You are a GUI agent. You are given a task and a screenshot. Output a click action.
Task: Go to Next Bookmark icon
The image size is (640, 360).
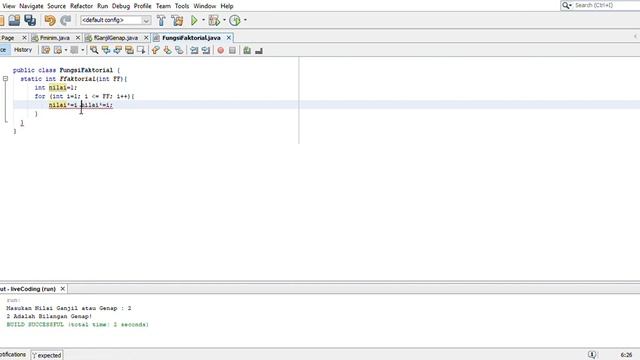coord(167,50)
